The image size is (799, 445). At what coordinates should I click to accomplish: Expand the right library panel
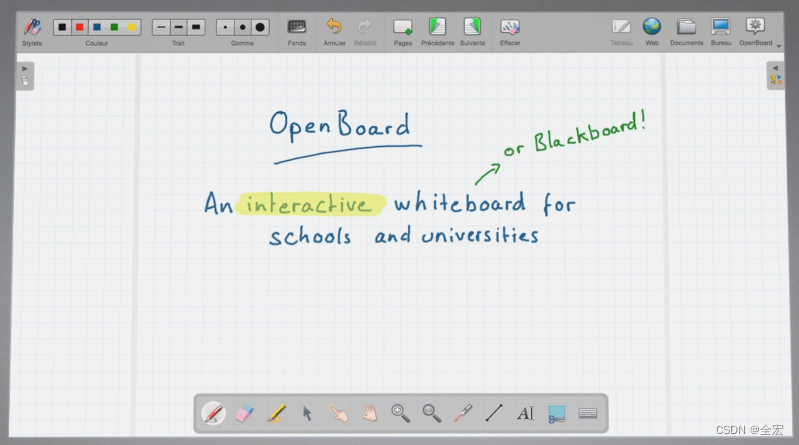point(776,75)
